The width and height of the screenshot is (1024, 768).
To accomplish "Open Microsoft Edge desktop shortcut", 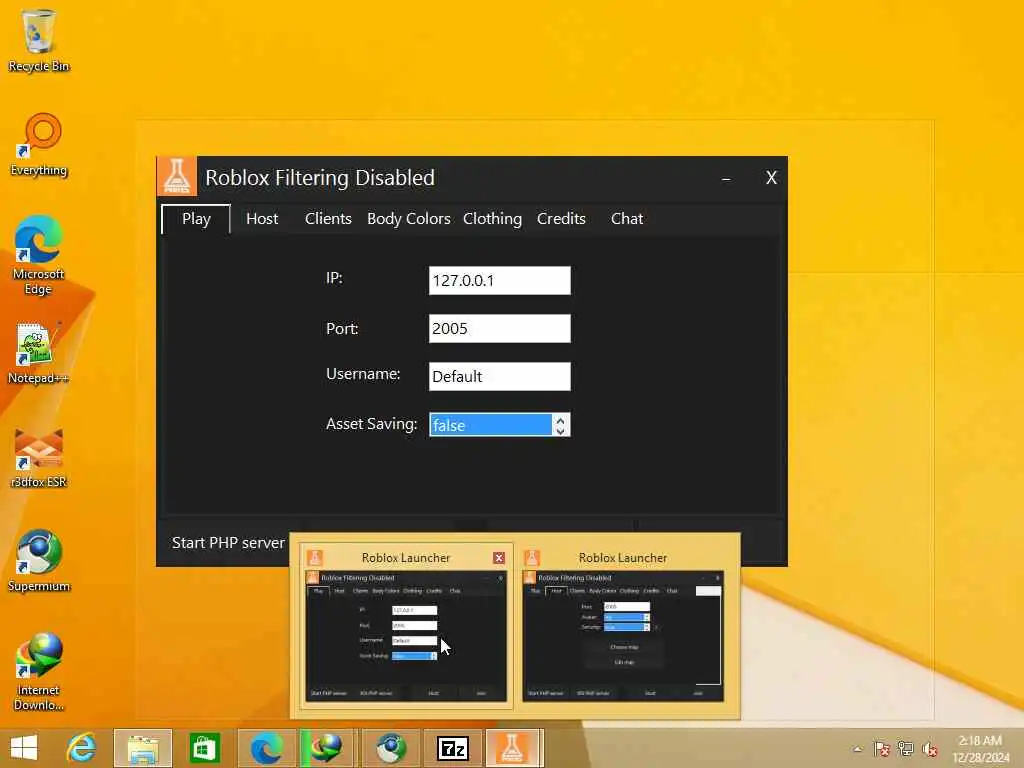I will (x=39, y=256).
